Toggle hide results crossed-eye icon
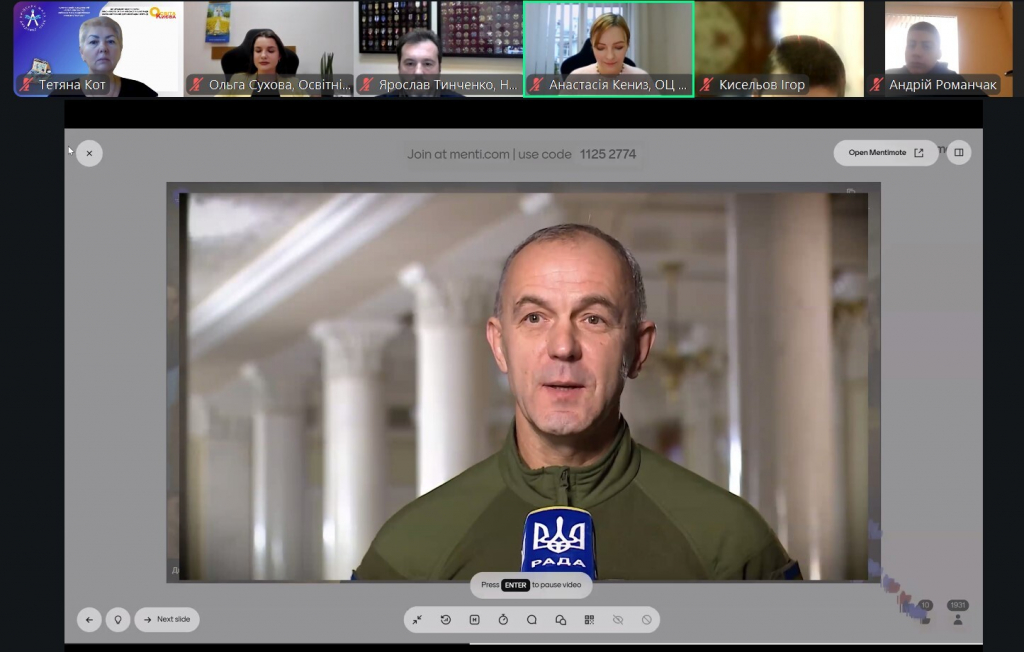This screenshot has width=1024, height=652. click(618, 620)
